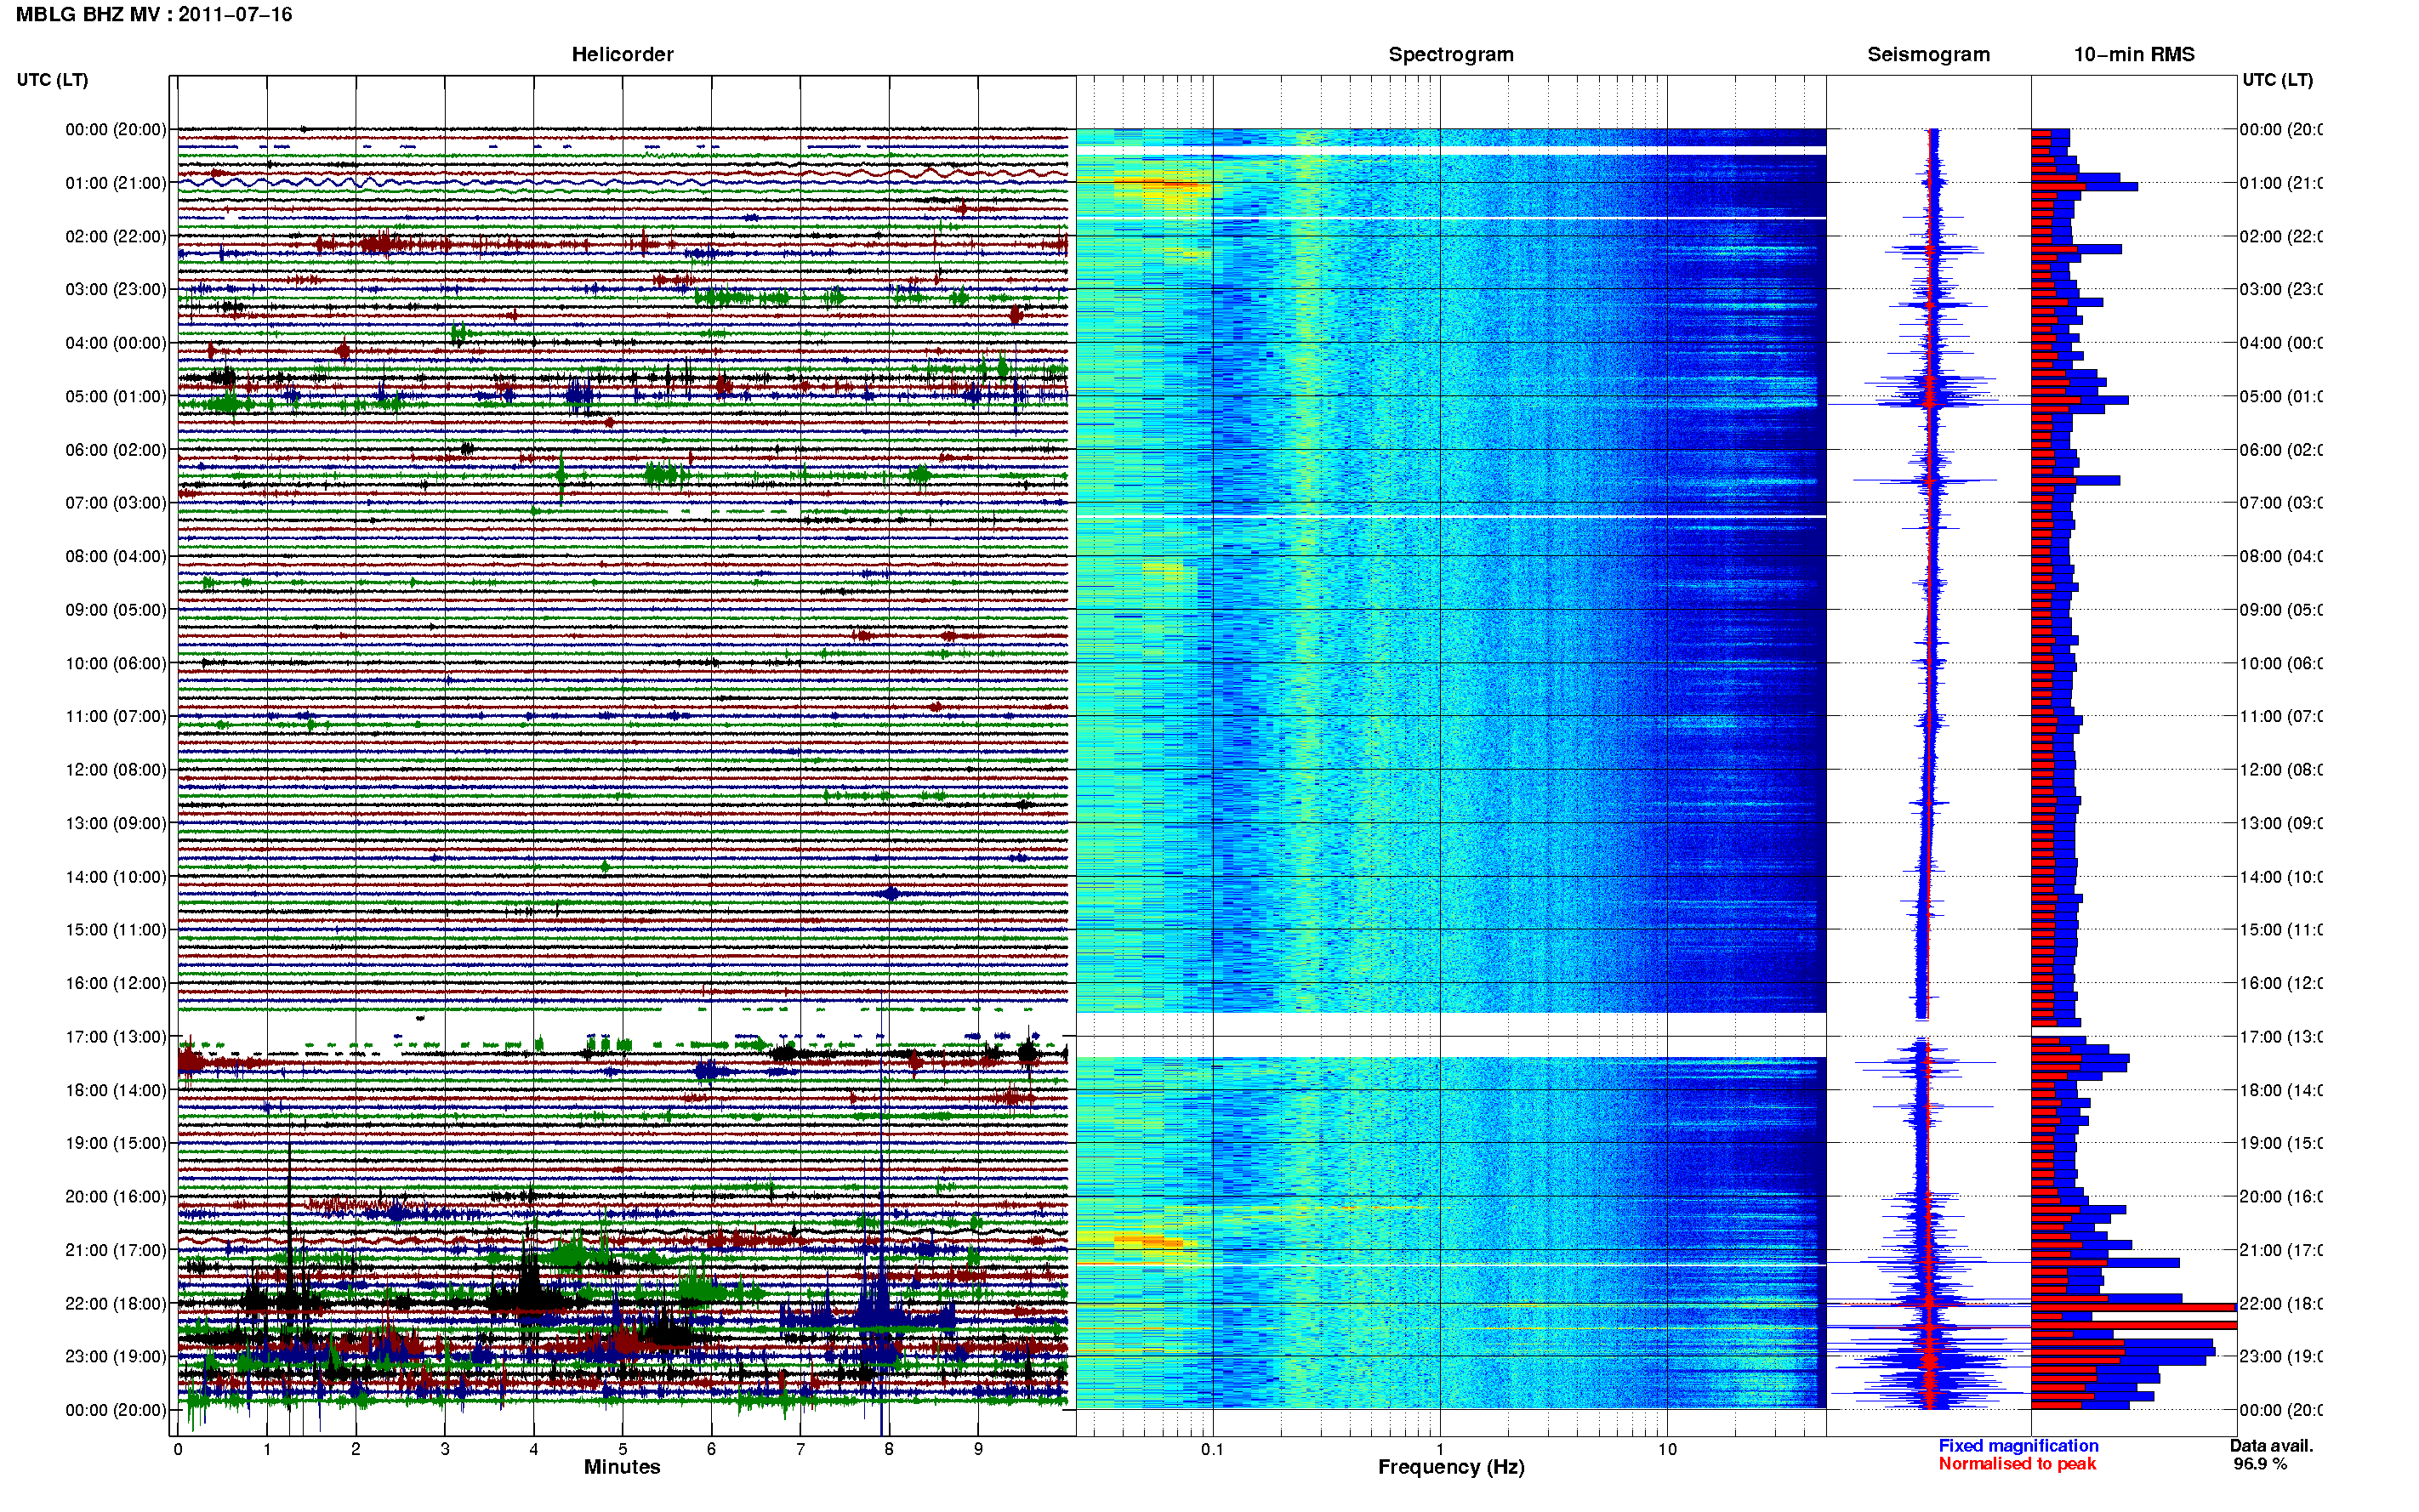Click the left time label '10:00 (06:00)'
This screenshot has width=2419, height=1512.
point(116,663)
